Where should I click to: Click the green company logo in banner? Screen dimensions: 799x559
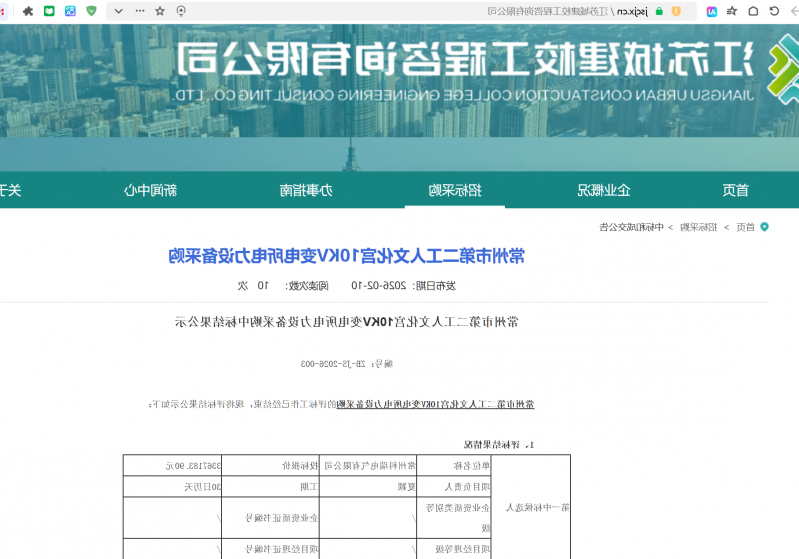tap(783, 69)
